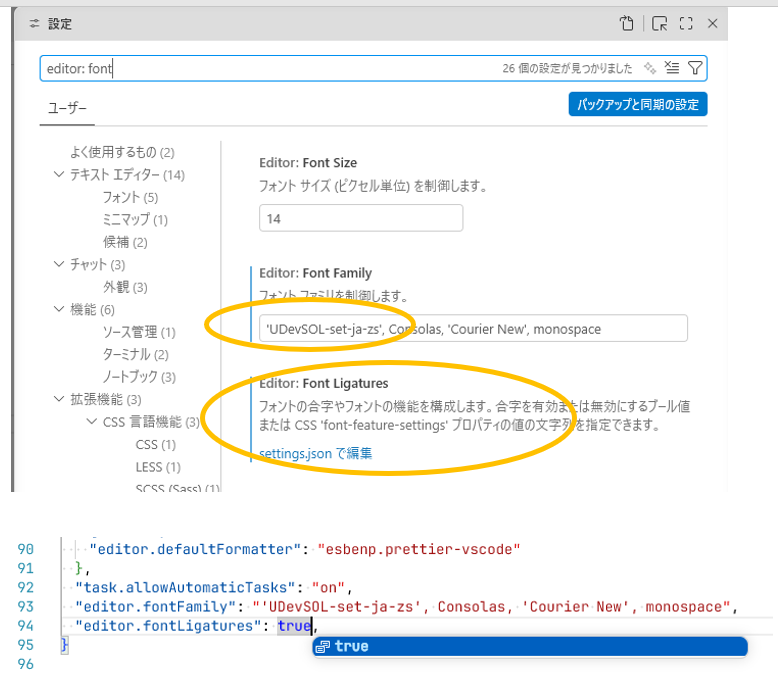
Task: Click "task.allowAutomaticTasks" key on line 92
Action: pos(185,588)
